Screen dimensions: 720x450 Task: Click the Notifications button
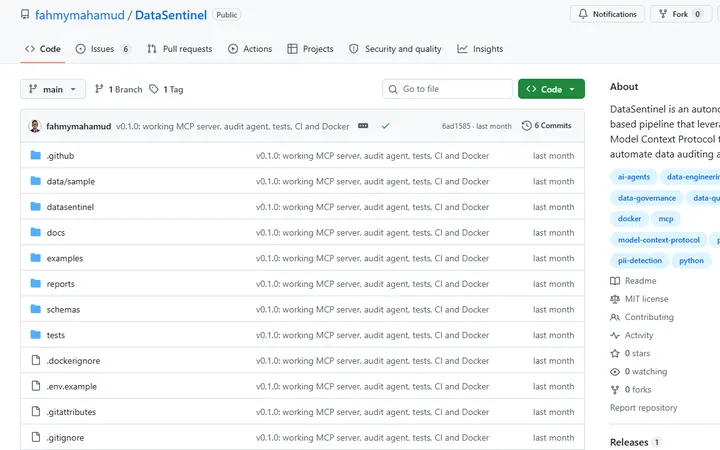point(608,14)
